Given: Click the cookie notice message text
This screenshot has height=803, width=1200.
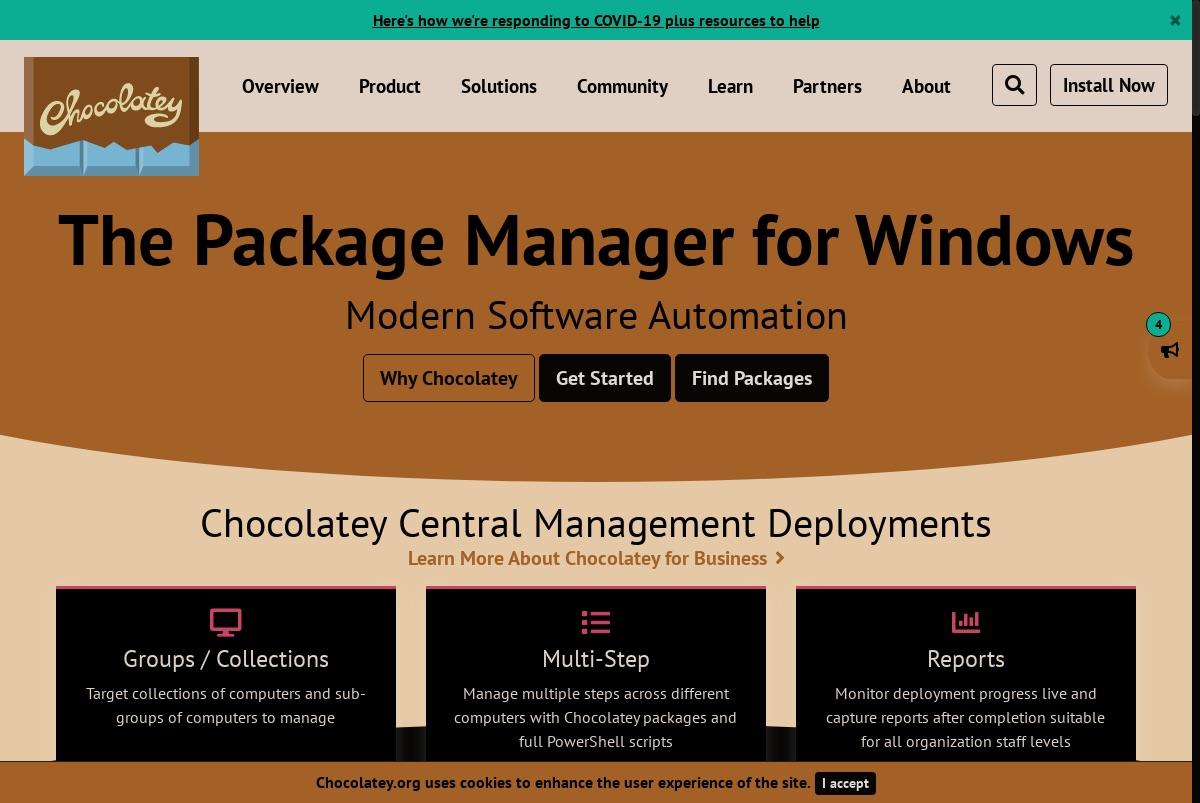Looking at the screenshot, I should pyautogui.click(x=563, y=783).
